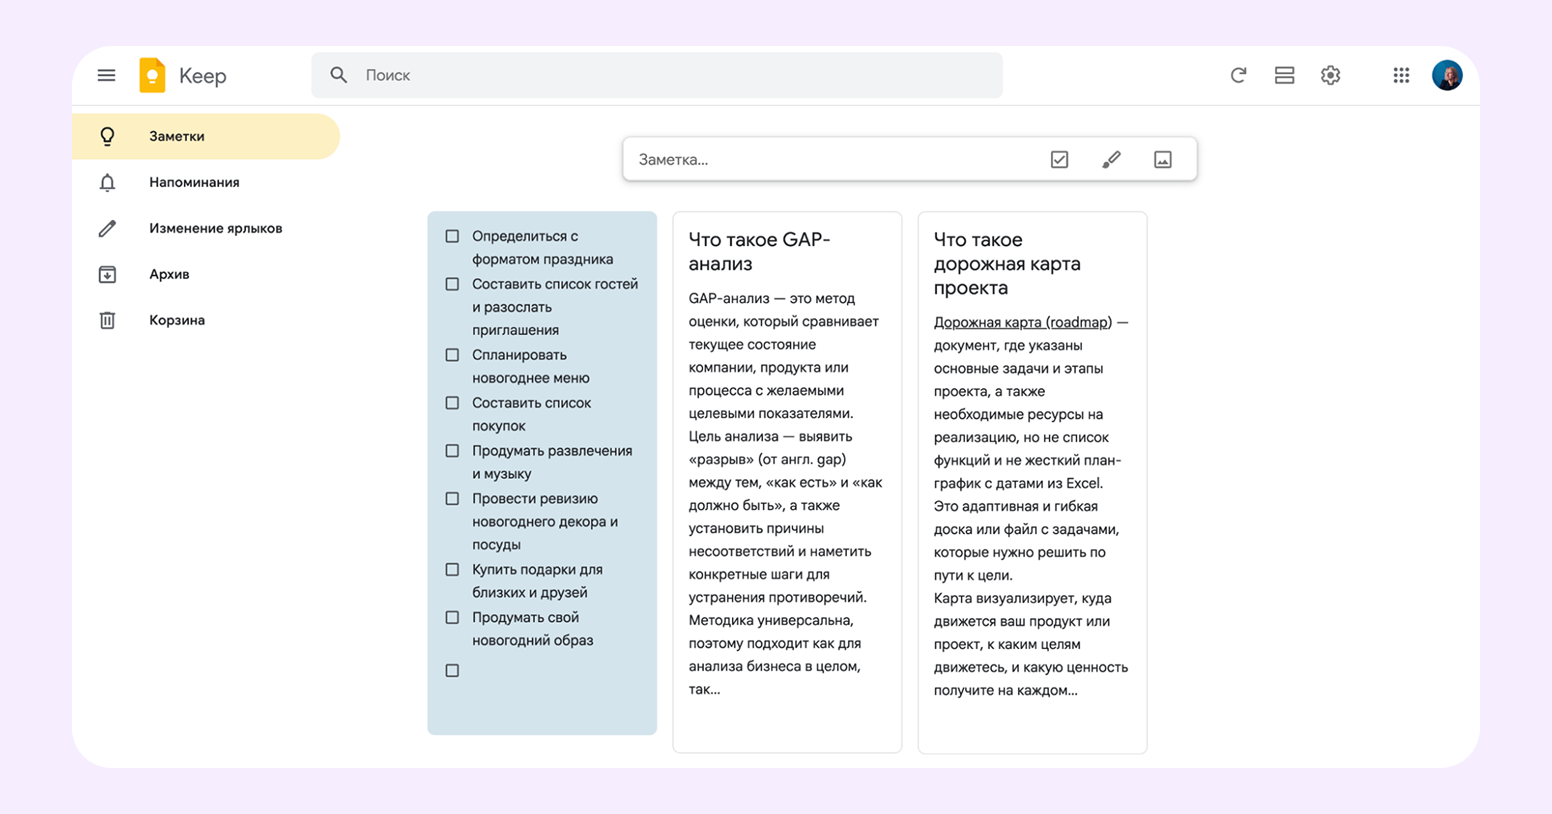Go to Архив in the sidebar
1552x814 pixels.
169,274
